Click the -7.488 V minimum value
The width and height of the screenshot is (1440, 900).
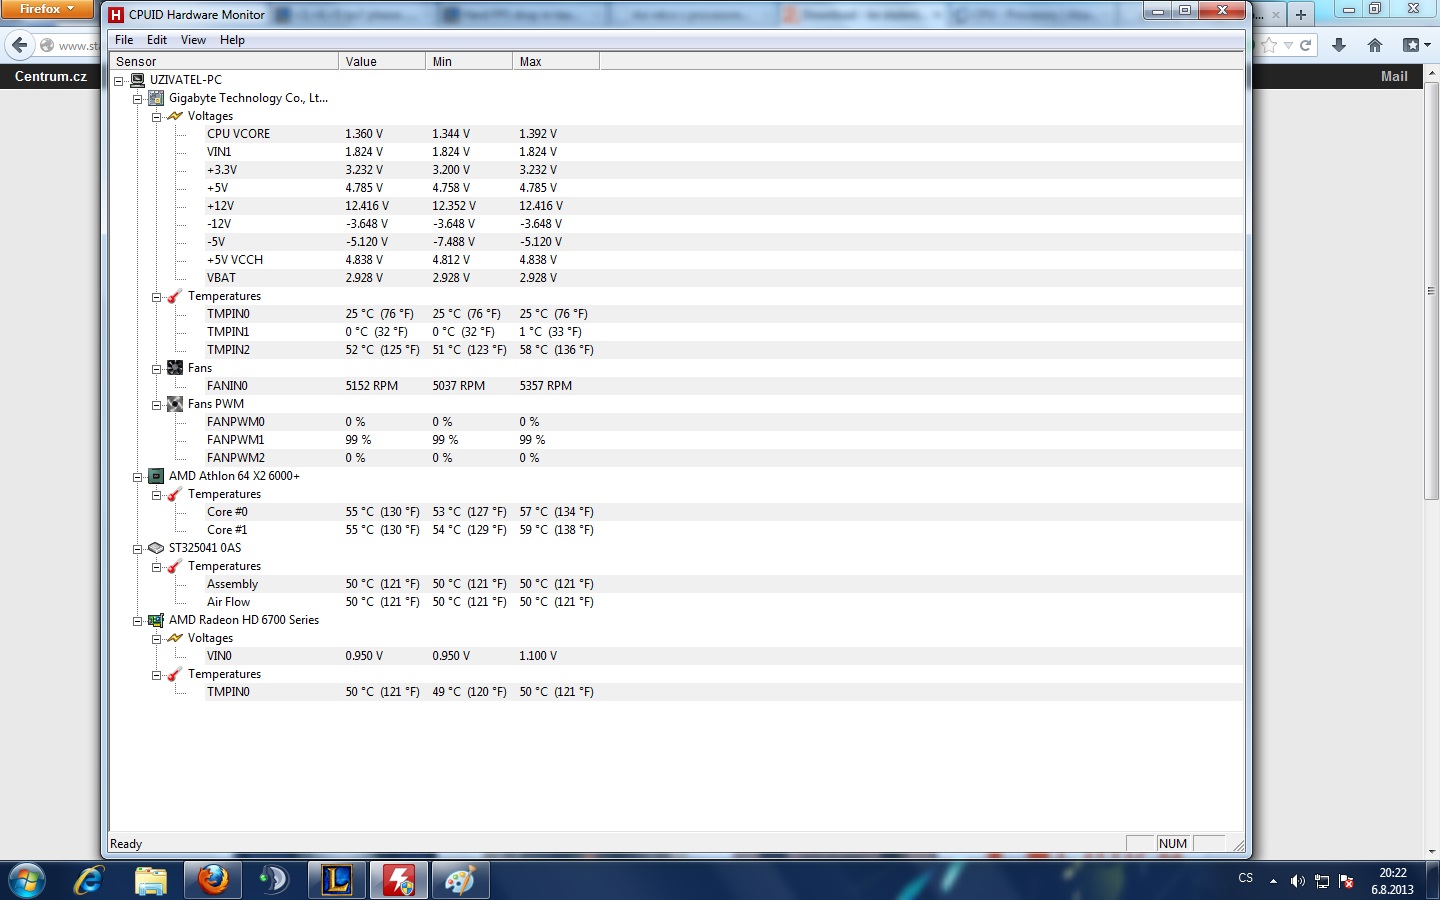[x=454, y=242]
